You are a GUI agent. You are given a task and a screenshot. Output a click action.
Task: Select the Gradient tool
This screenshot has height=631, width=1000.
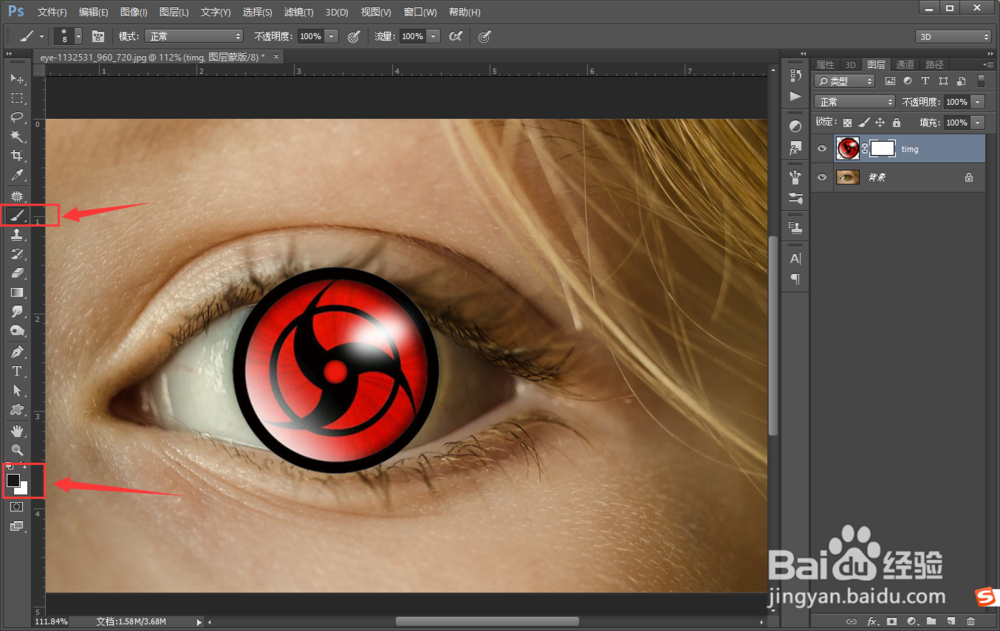[x=17, y=292]
